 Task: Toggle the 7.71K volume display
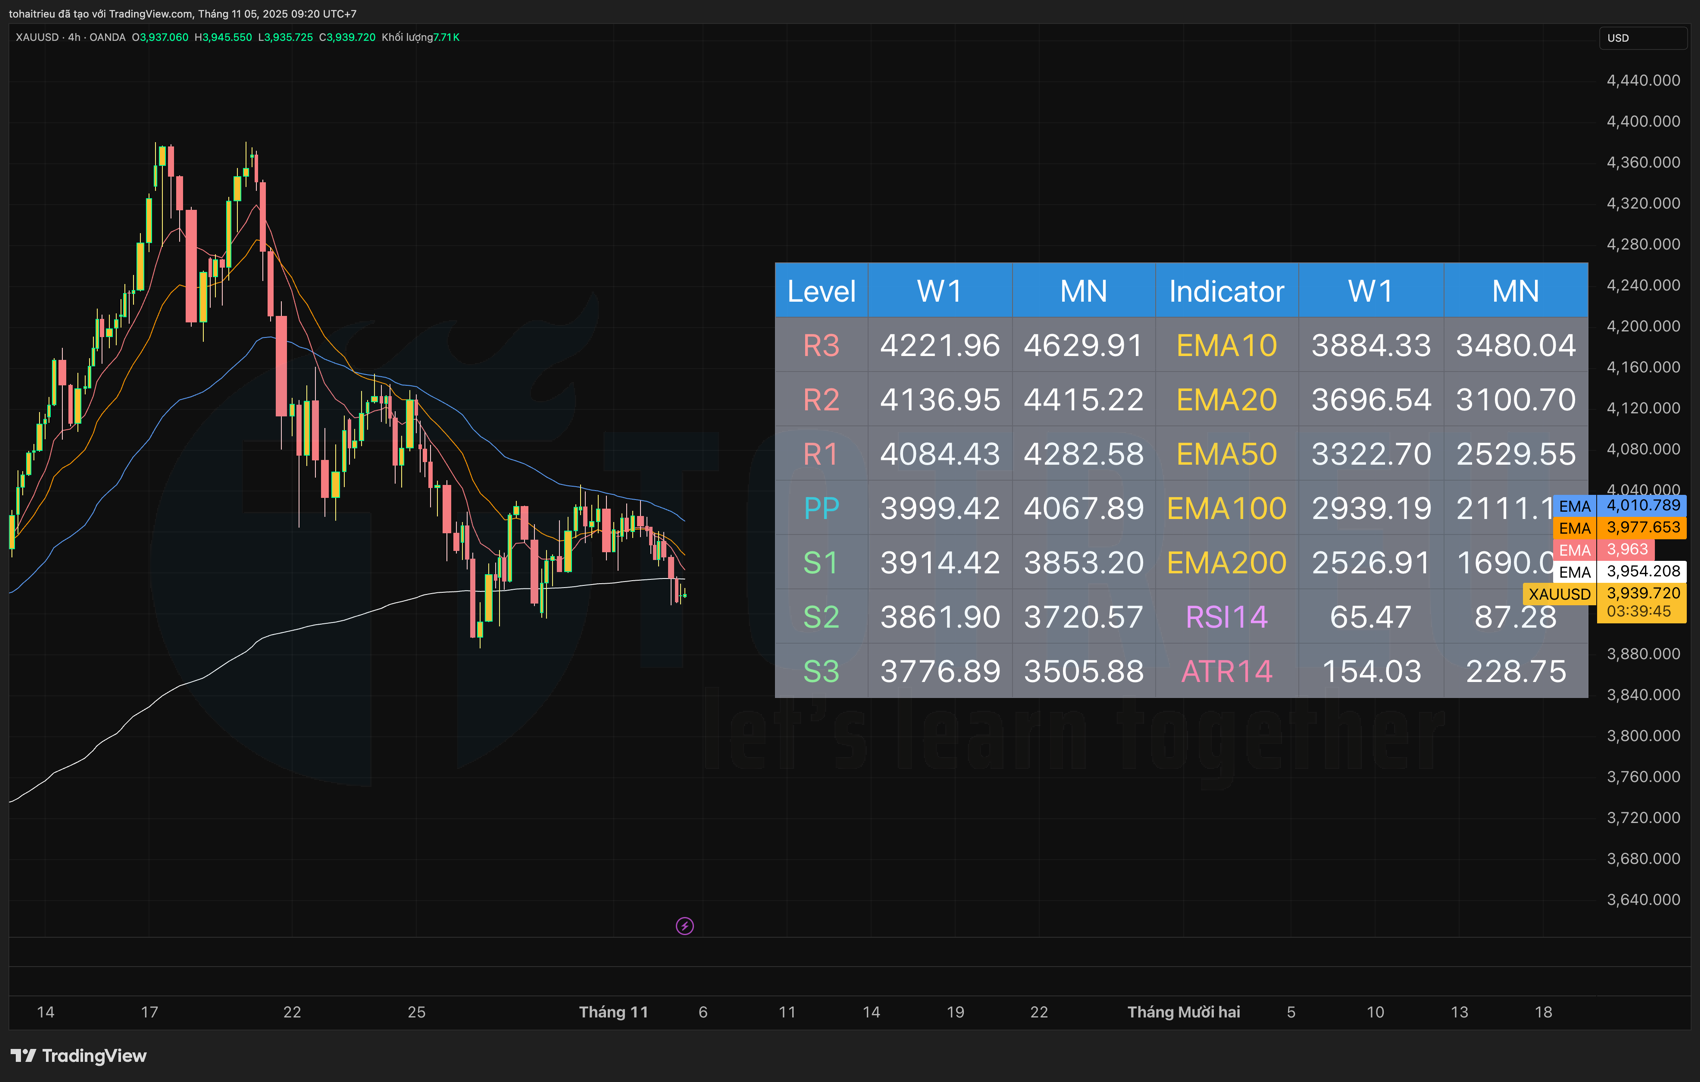[447, 37]
